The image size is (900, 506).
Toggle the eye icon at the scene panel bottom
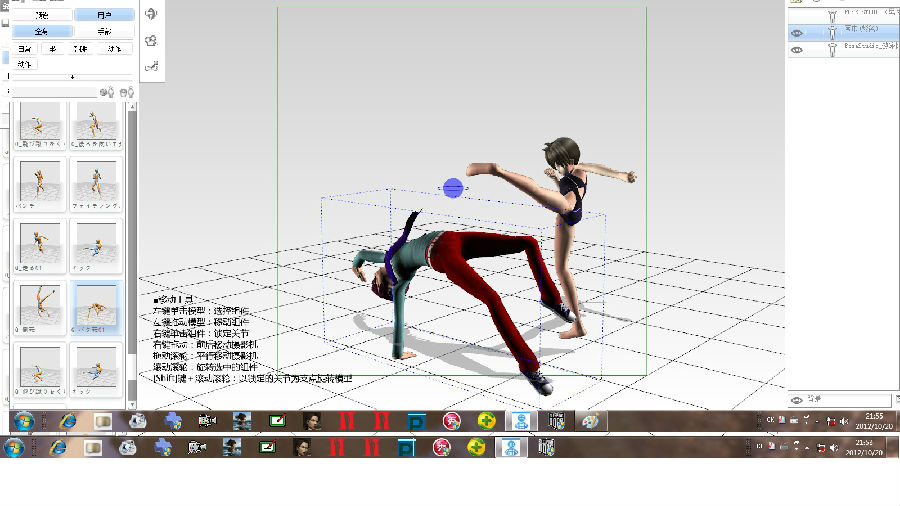(x=797, y=400)
